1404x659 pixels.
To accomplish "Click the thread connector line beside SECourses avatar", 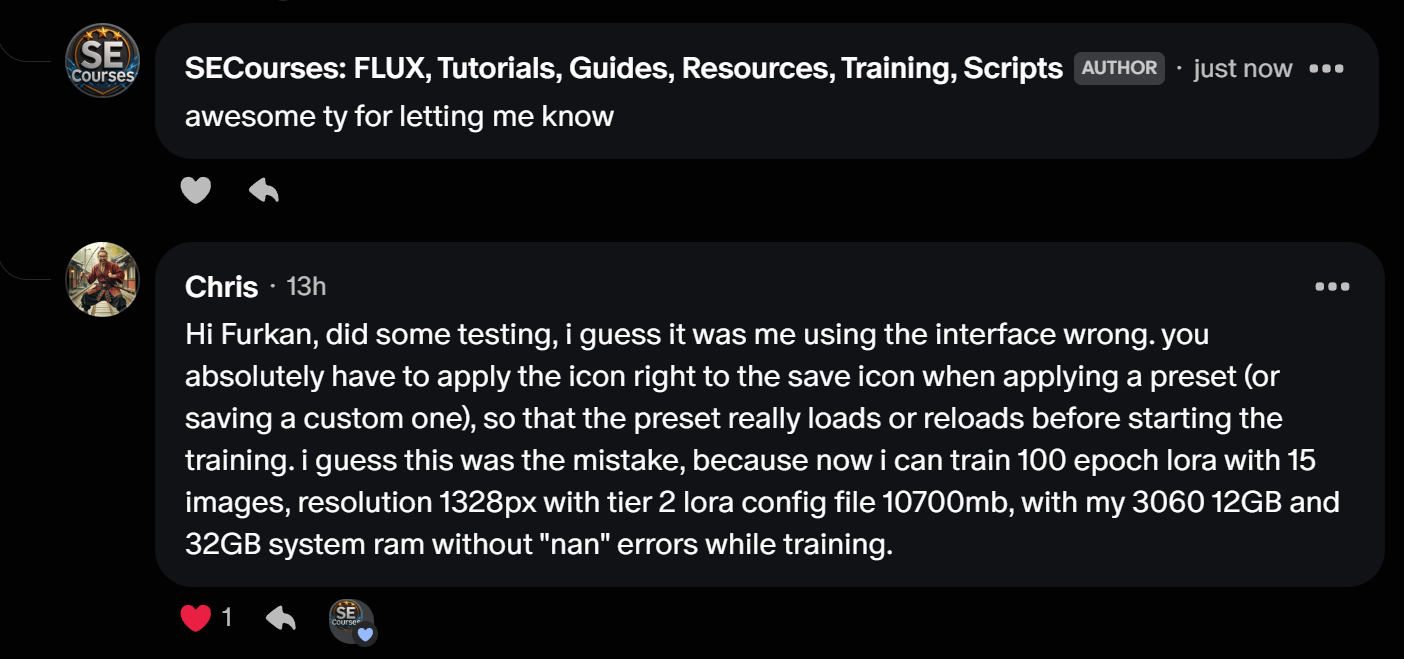I will (x=28, y=55).
